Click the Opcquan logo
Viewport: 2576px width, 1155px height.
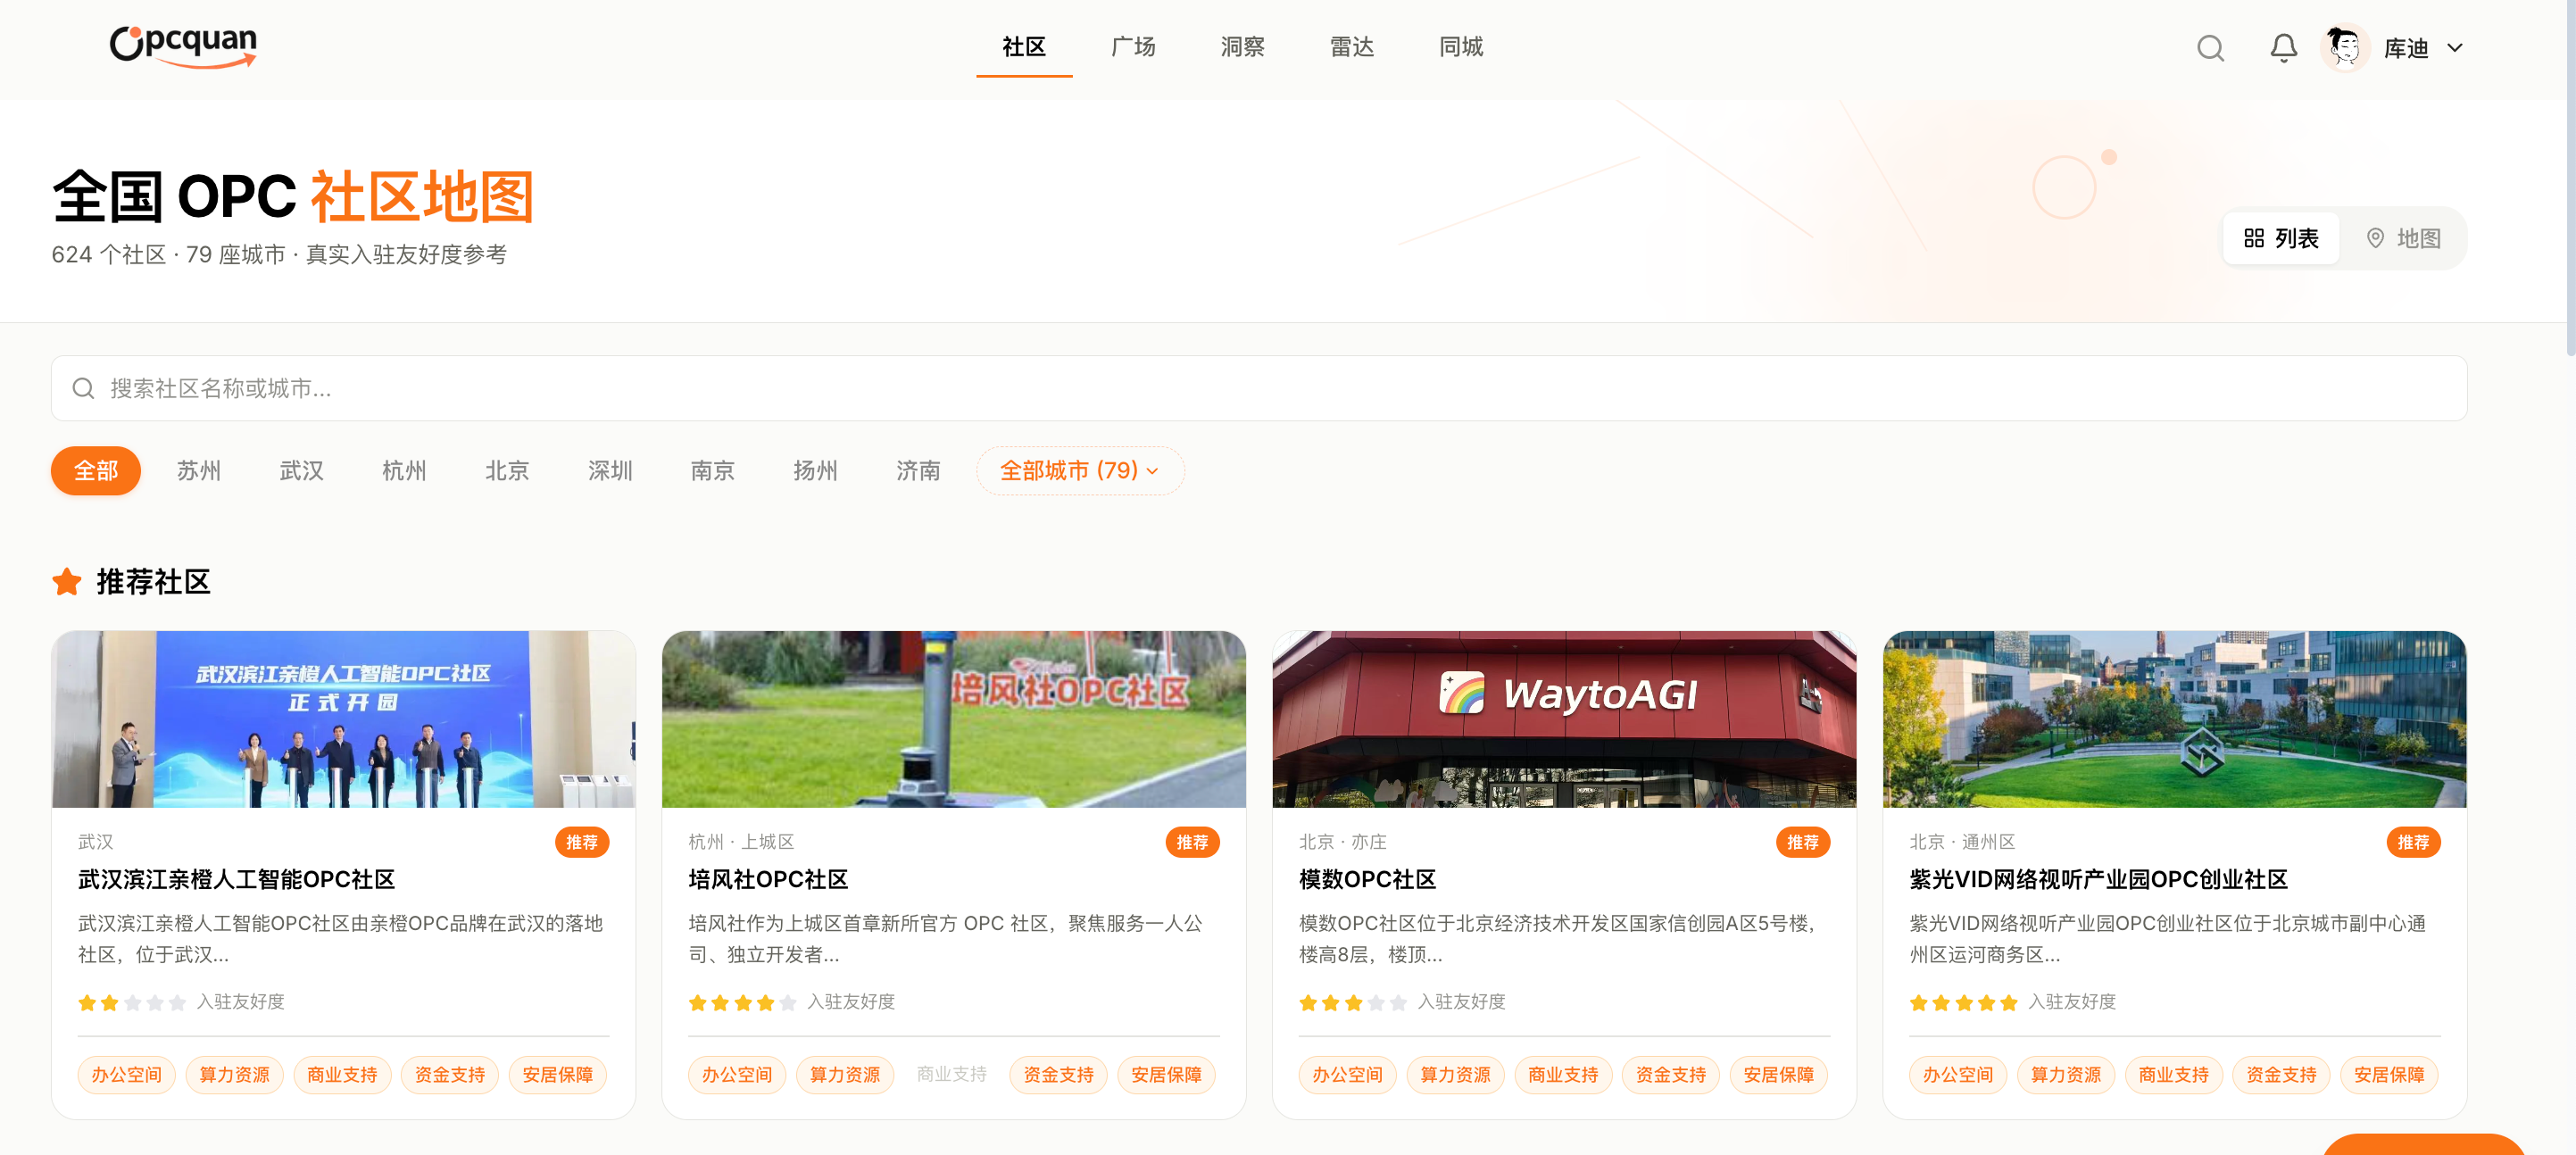point(183,46)
